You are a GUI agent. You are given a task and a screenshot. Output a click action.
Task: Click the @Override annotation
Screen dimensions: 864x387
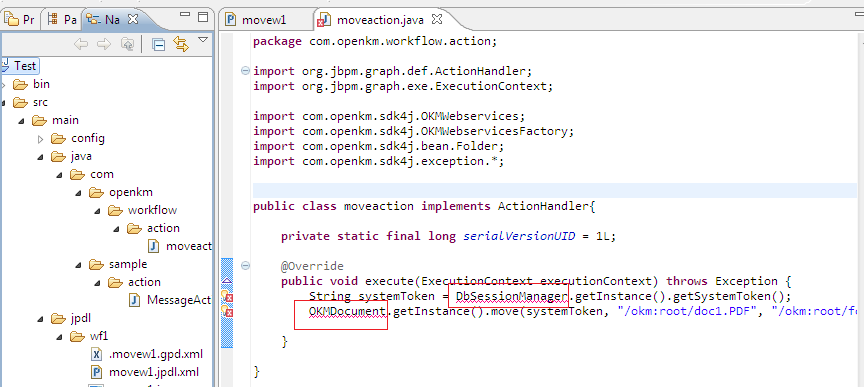312,266
